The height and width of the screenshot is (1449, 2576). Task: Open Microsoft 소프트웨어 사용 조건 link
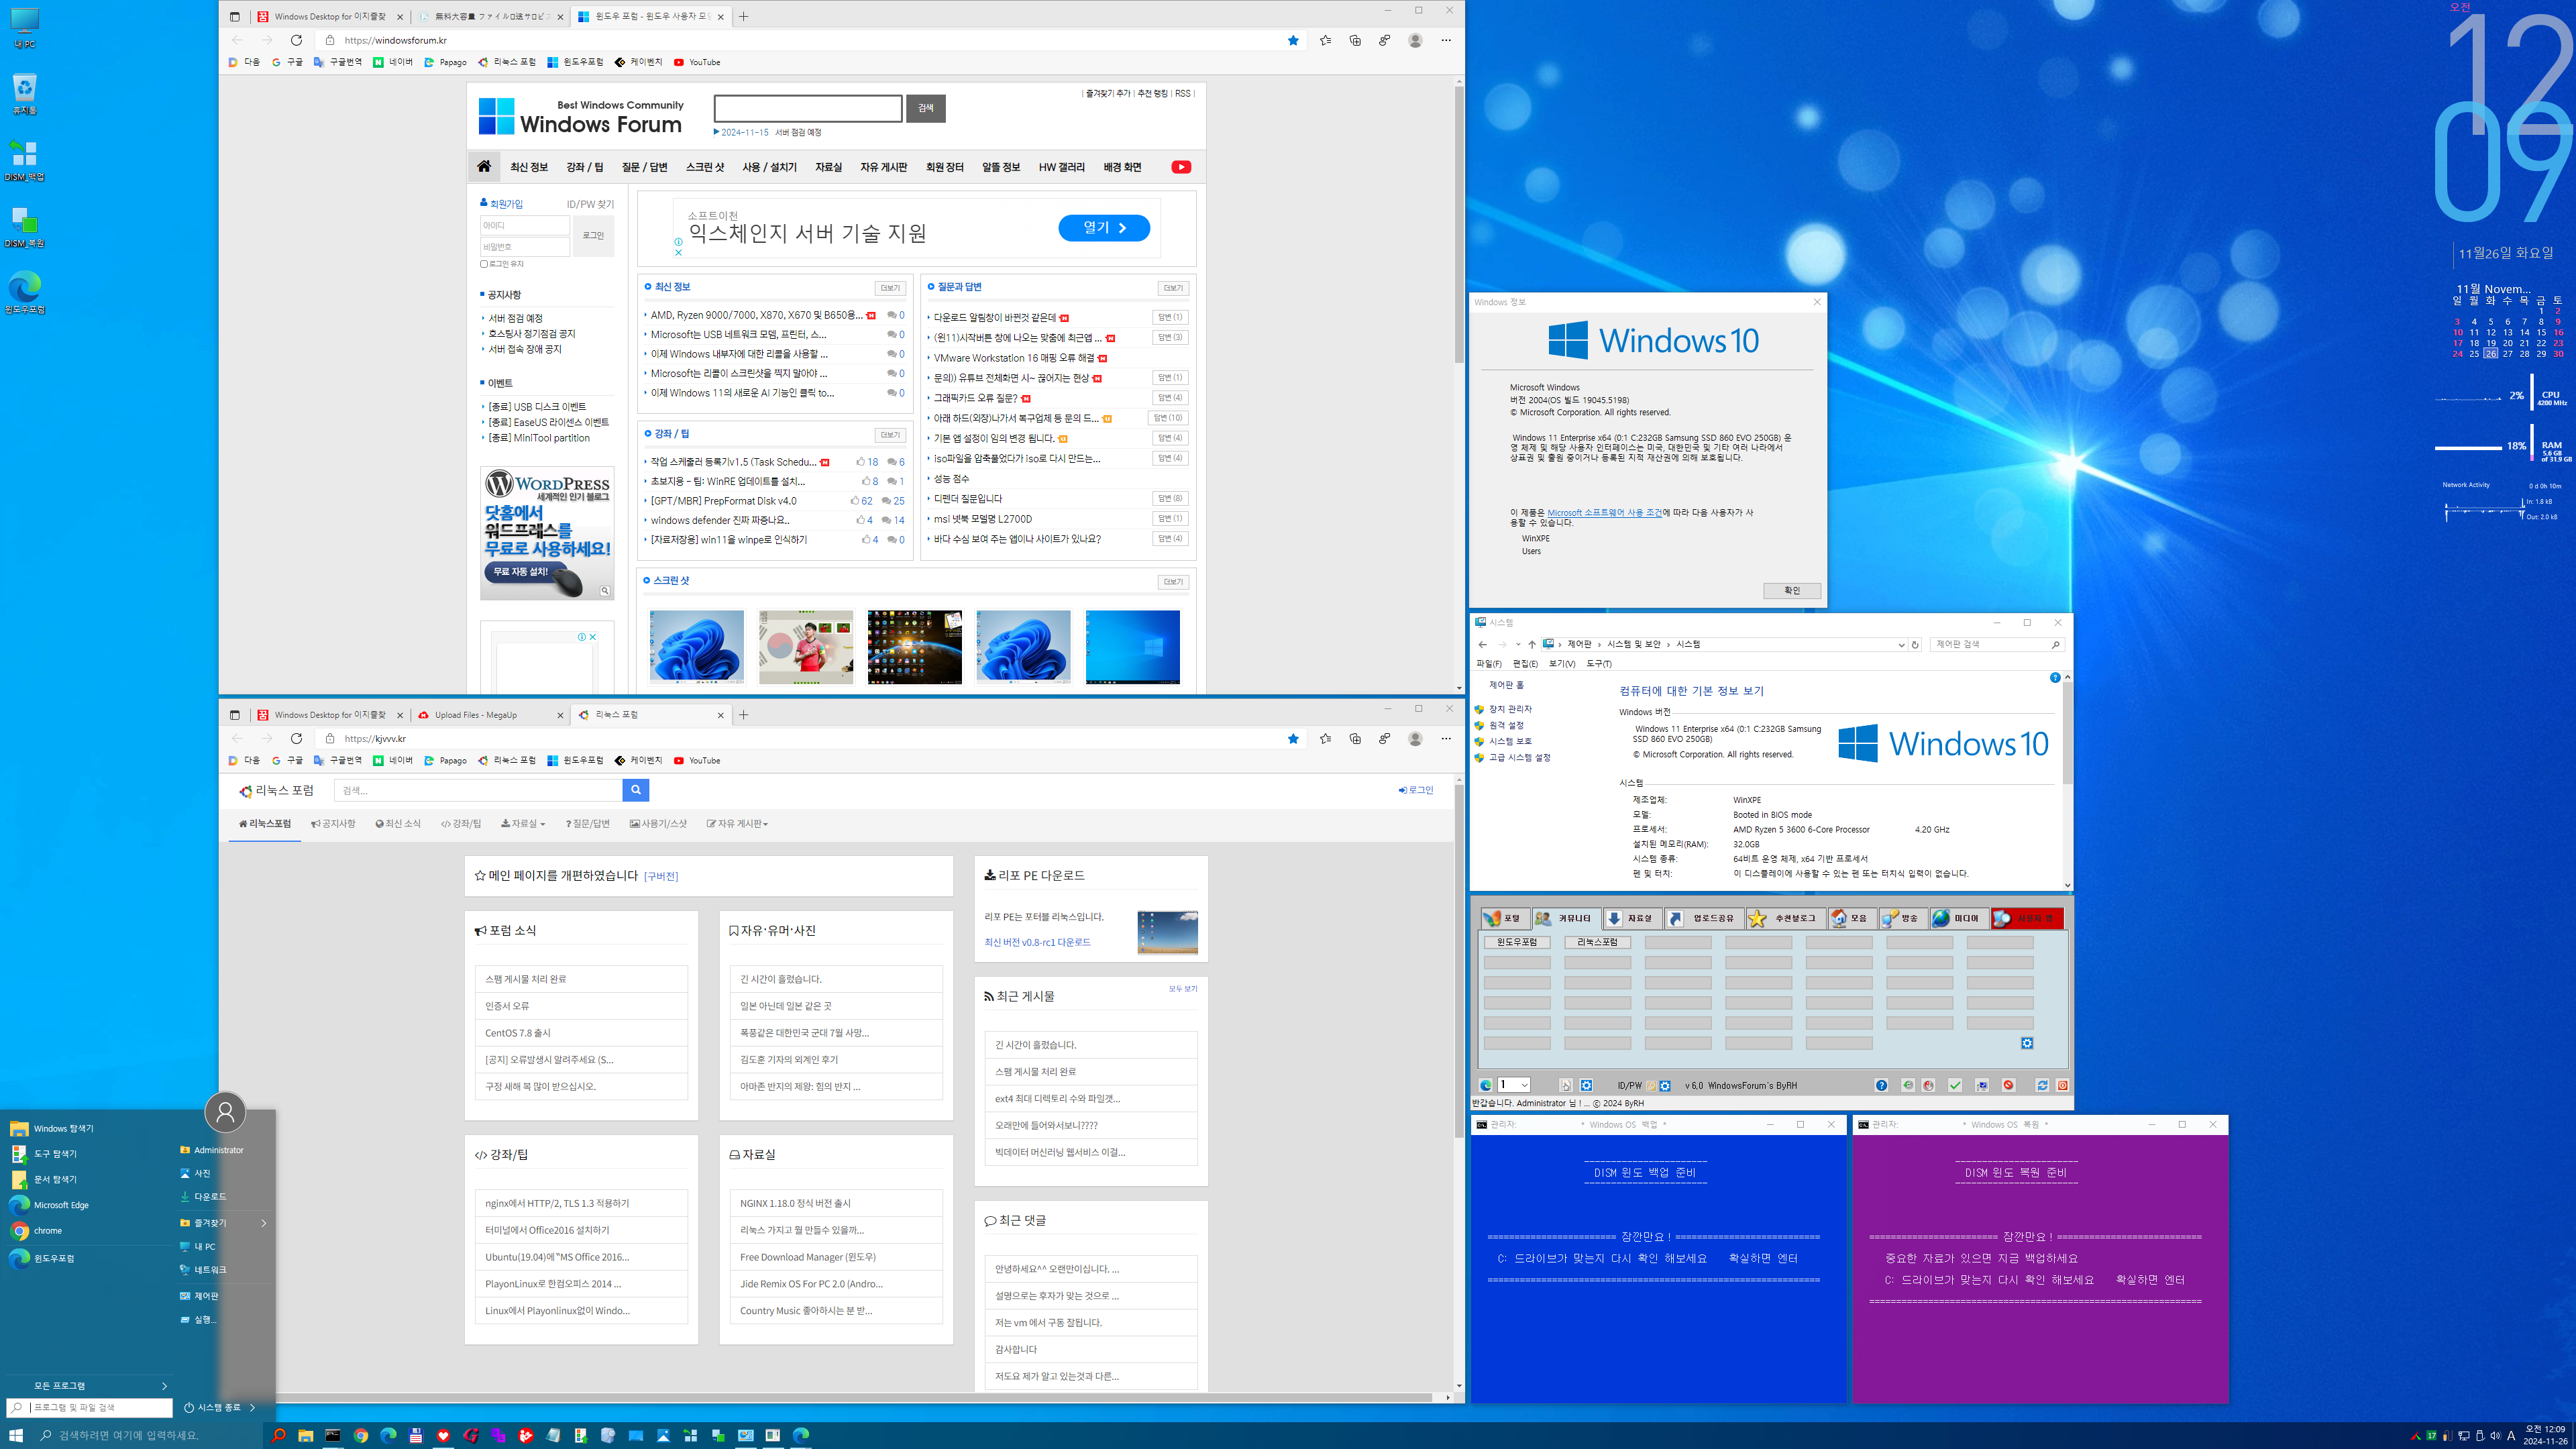coord(1604,513)
